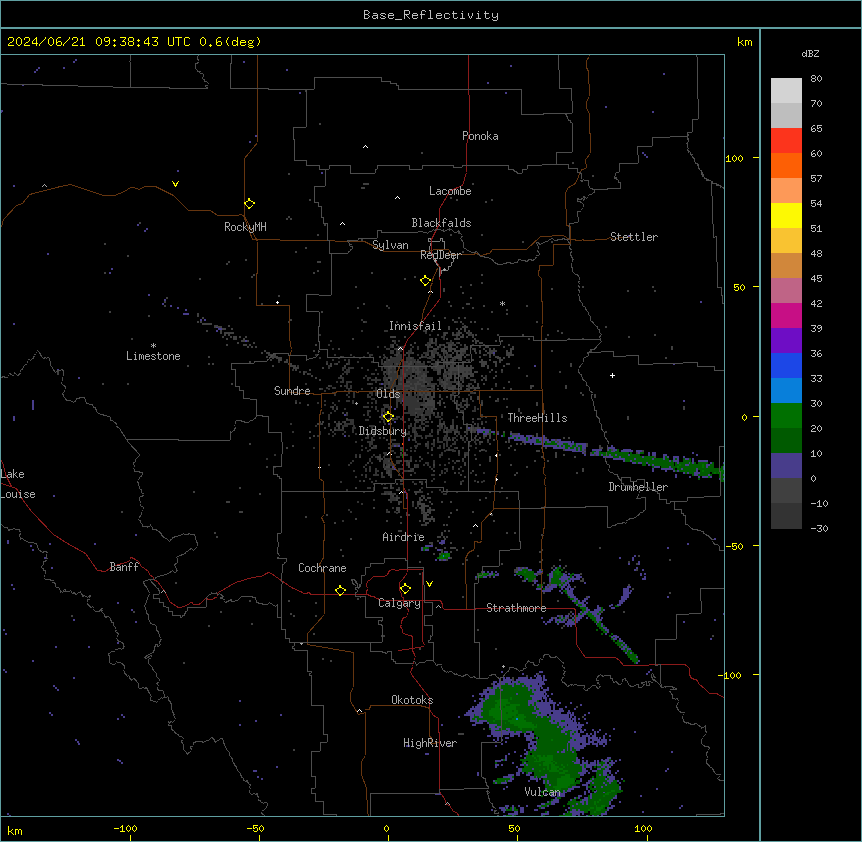
Task: Click the Stettler city label
Action: coord(634,237)
